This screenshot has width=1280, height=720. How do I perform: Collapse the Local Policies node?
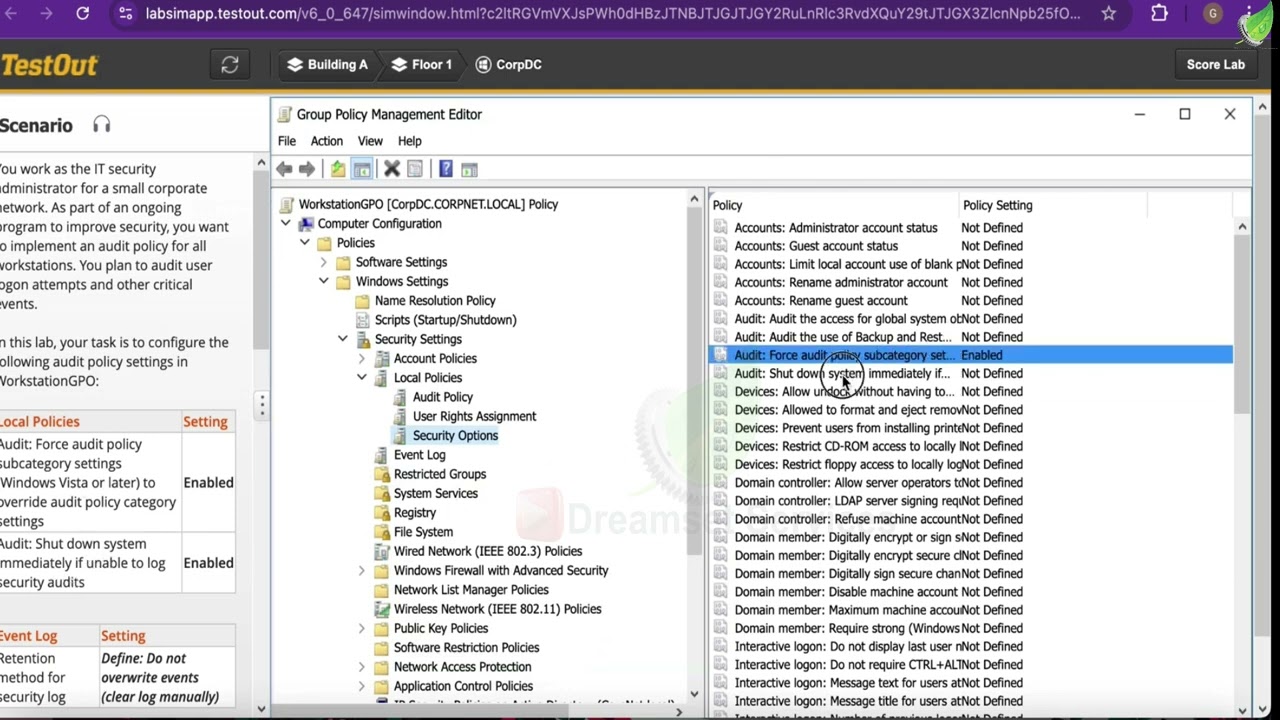361,377
